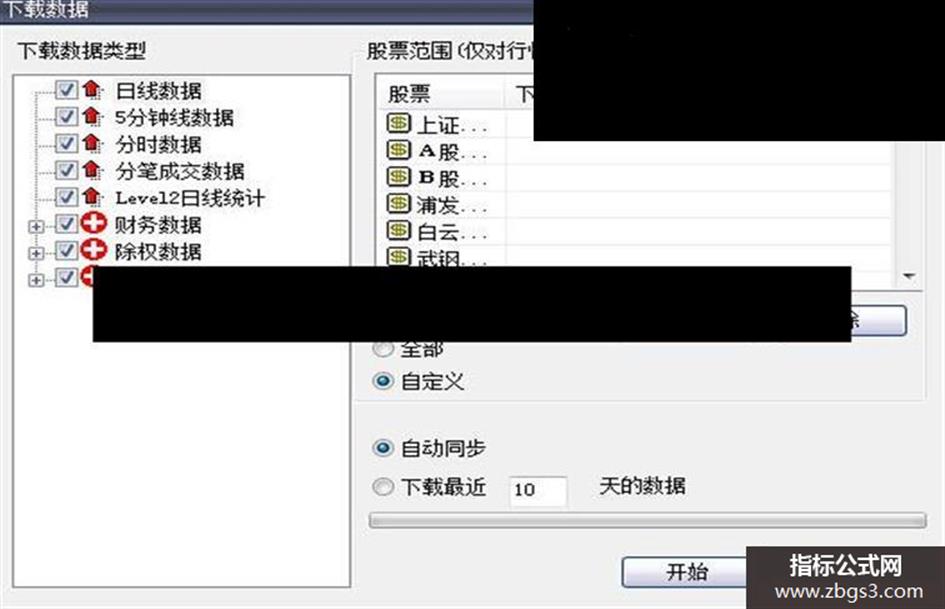Click the red arrow icon beside 日线数据
945x609 pixels.
(92, 89)
